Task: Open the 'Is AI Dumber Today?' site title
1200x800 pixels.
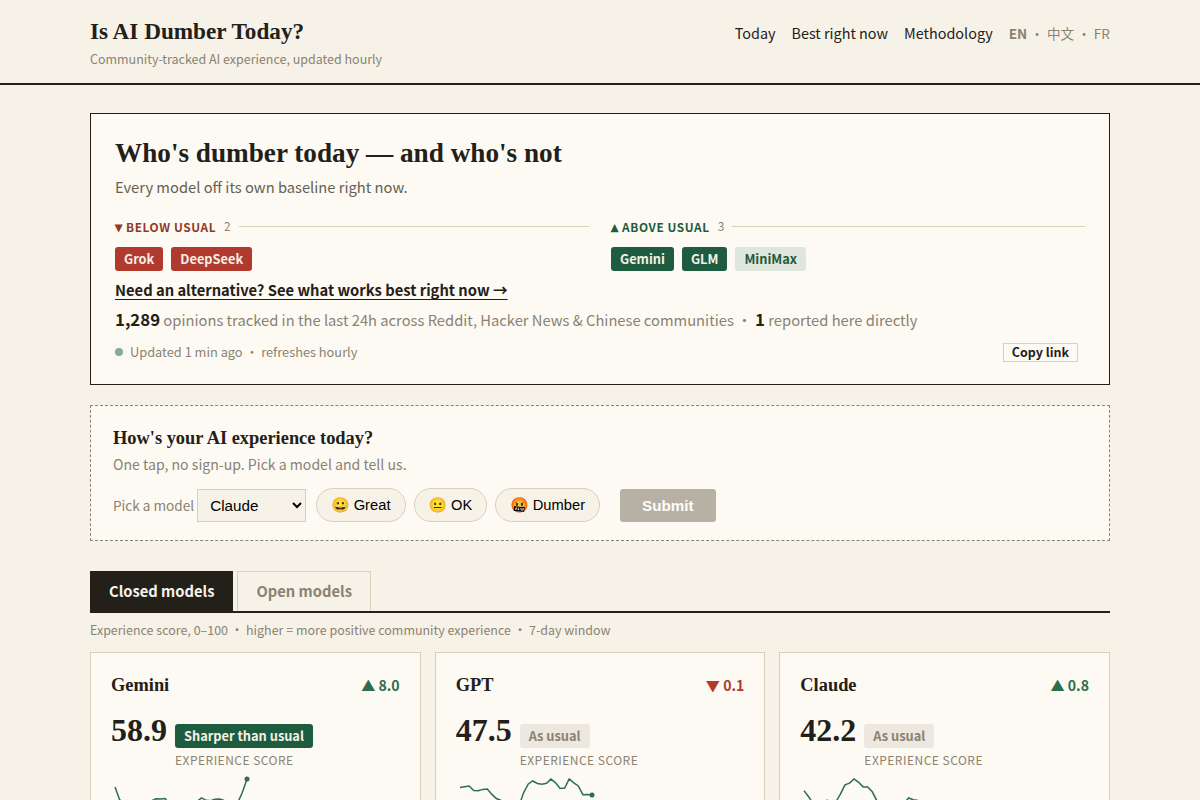Action: point(197,31)
